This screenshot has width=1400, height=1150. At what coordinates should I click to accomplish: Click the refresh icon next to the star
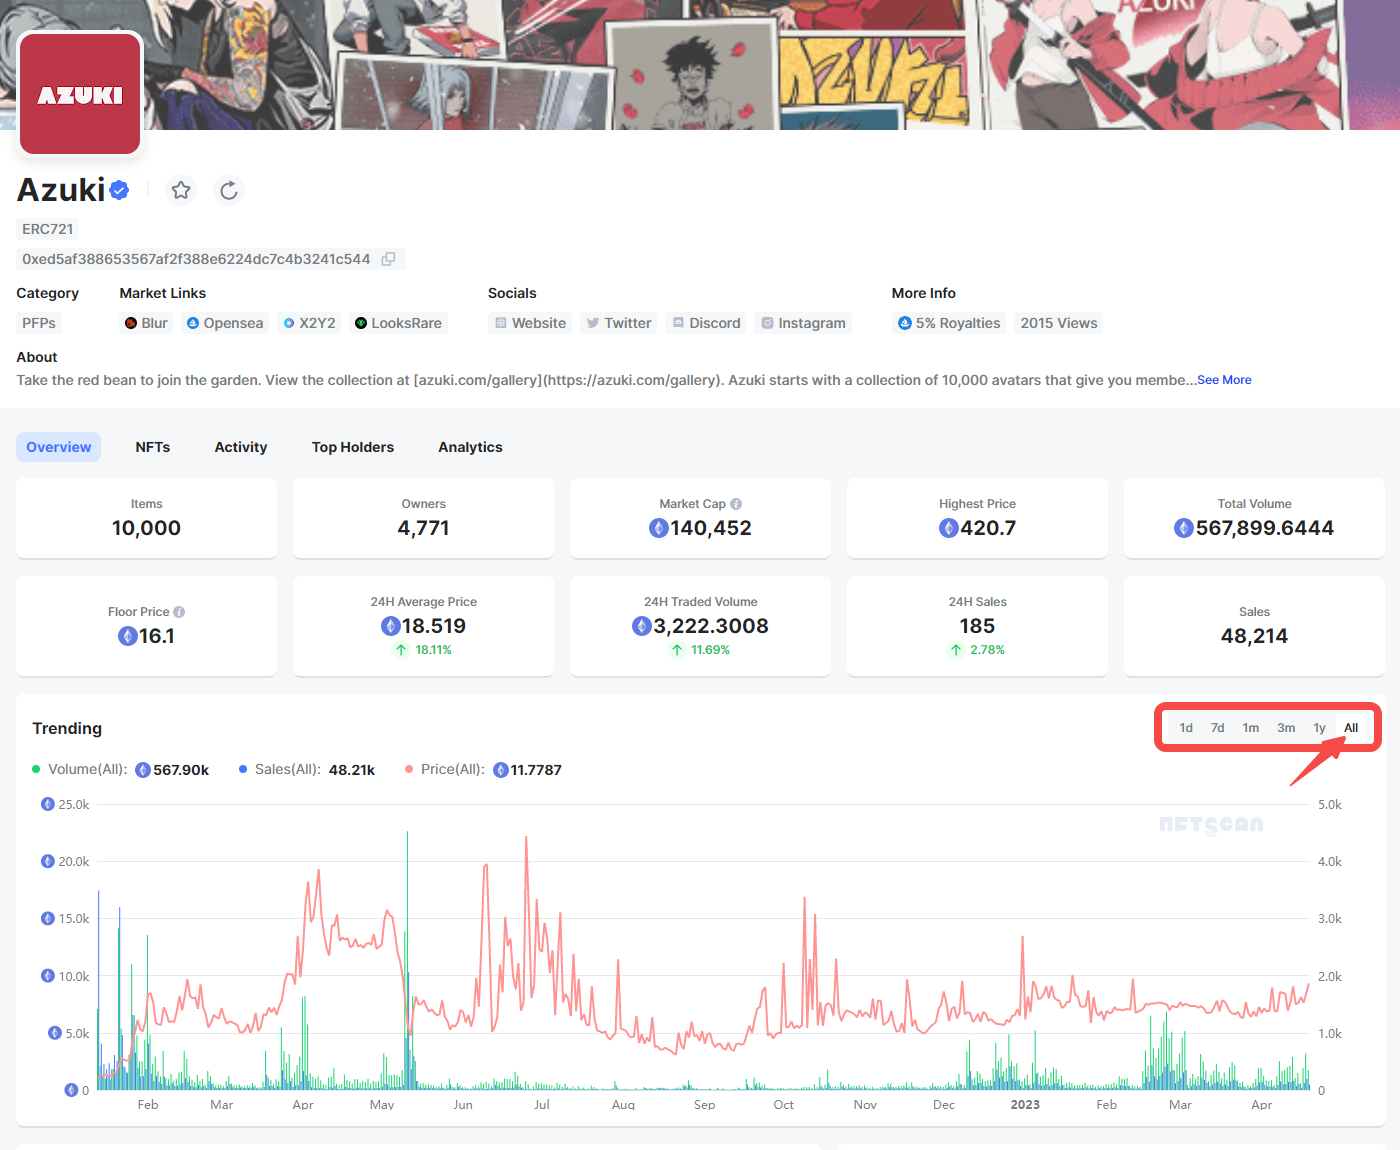pos(229,190)
